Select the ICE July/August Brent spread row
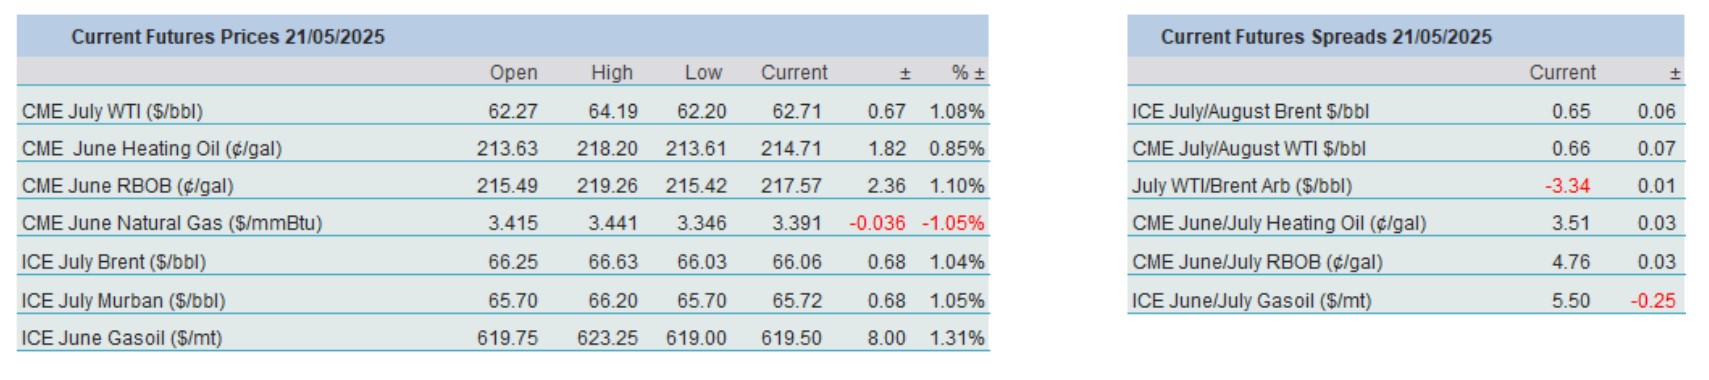Screen dimensions: 1709x380 point(1406,111)
